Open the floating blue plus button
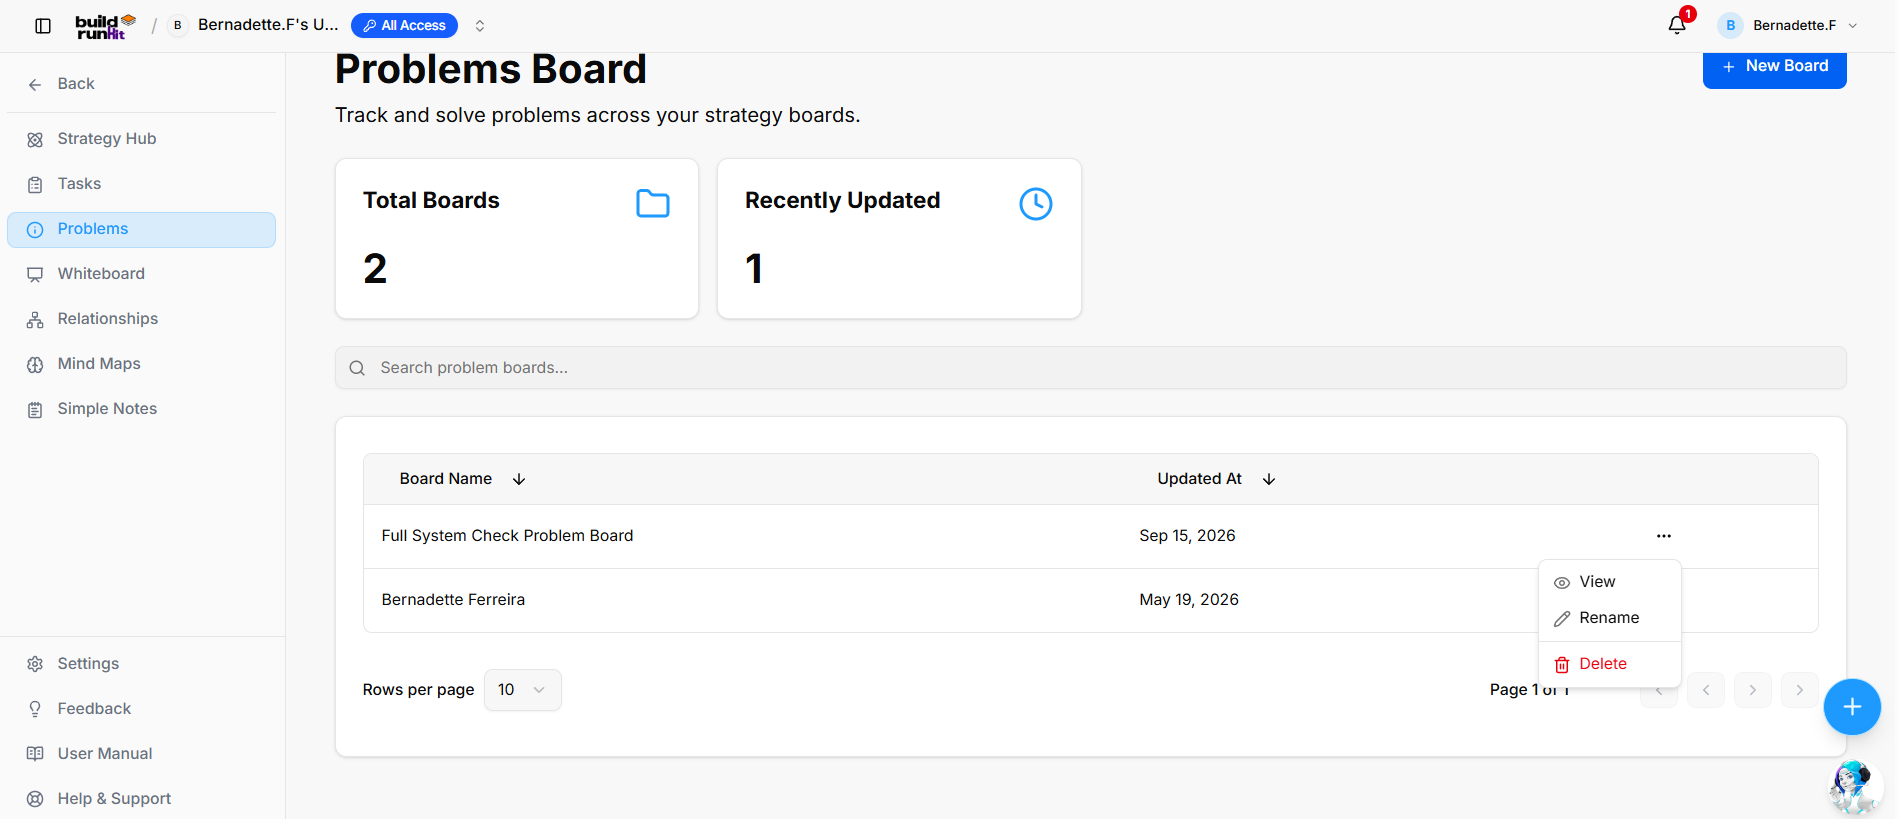Screen dimensions: 1899x819 pyautogui.click(x=1852, y=707)
